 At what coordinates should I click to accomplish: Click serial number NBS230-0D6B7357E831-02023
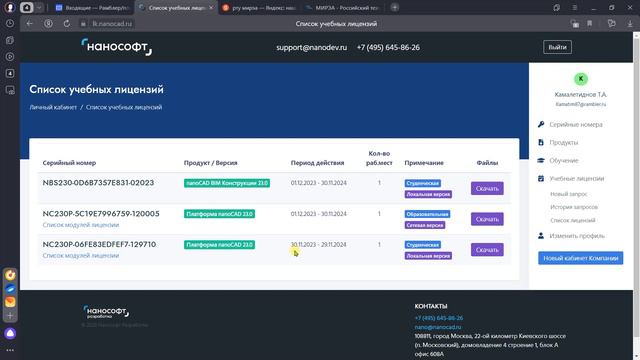[98, 183]
